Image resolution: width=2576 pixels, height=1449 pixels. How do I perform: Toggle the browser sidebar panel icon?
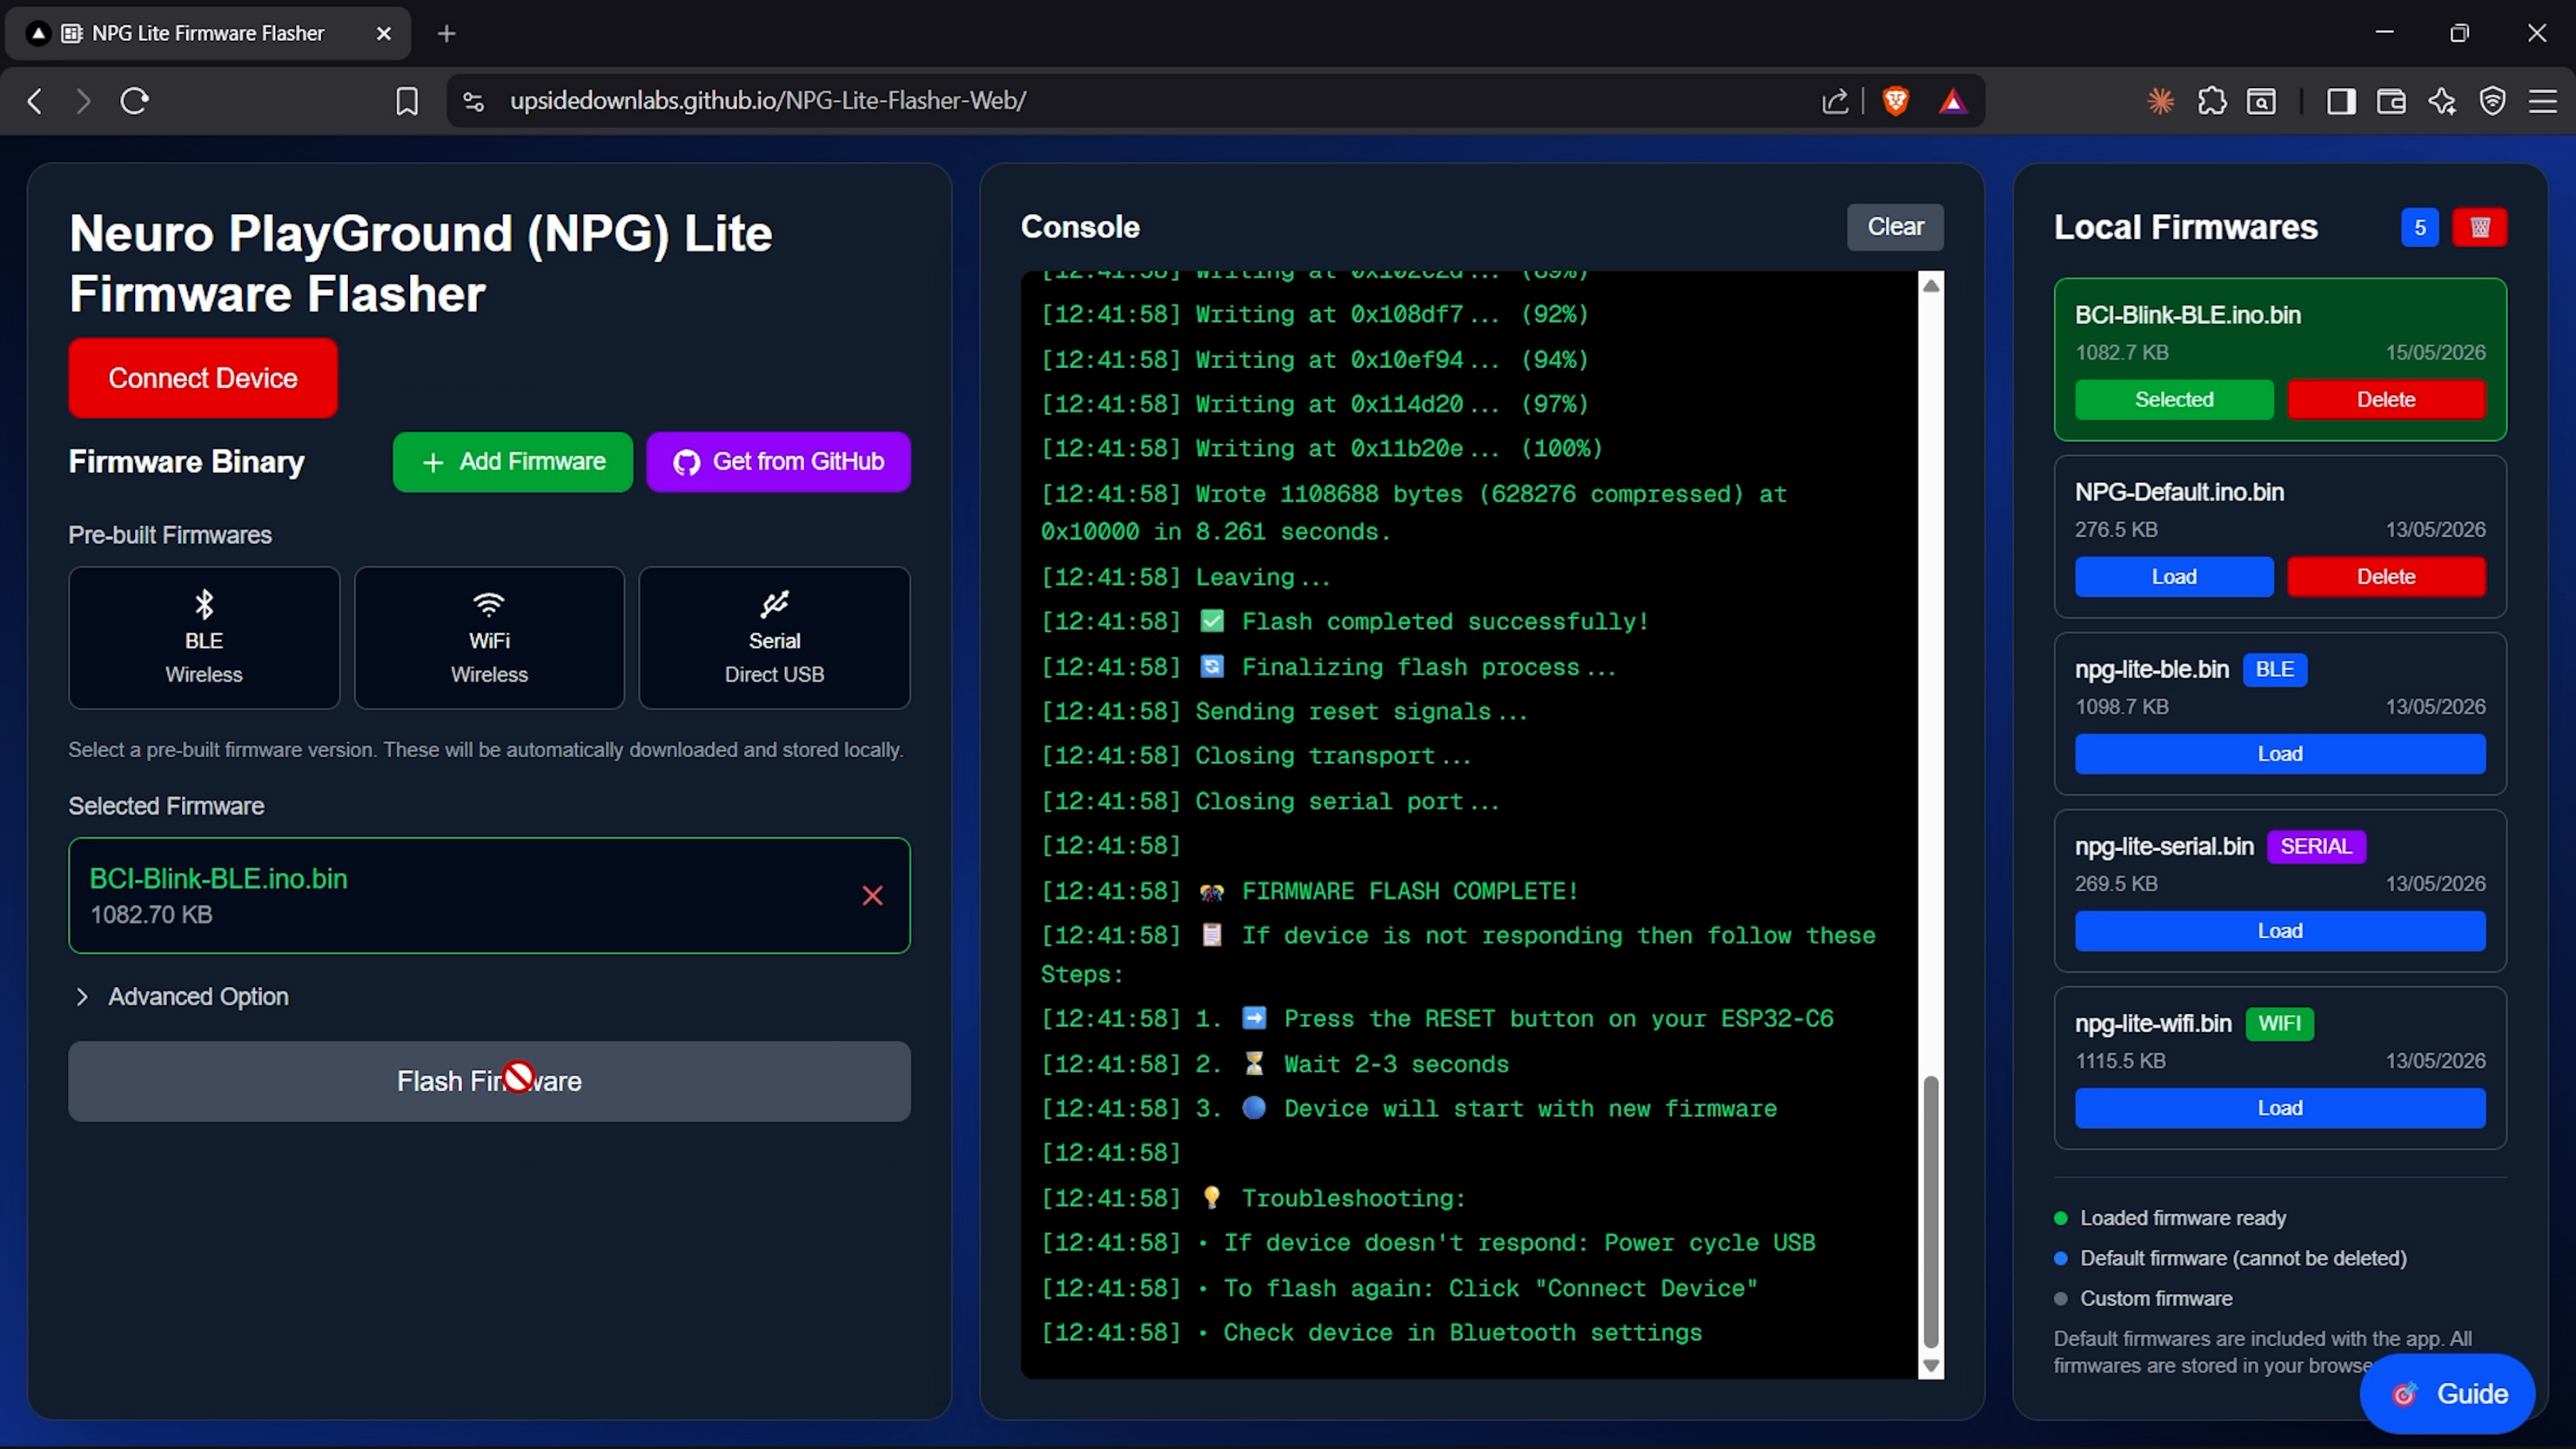tap(2341, 101)
